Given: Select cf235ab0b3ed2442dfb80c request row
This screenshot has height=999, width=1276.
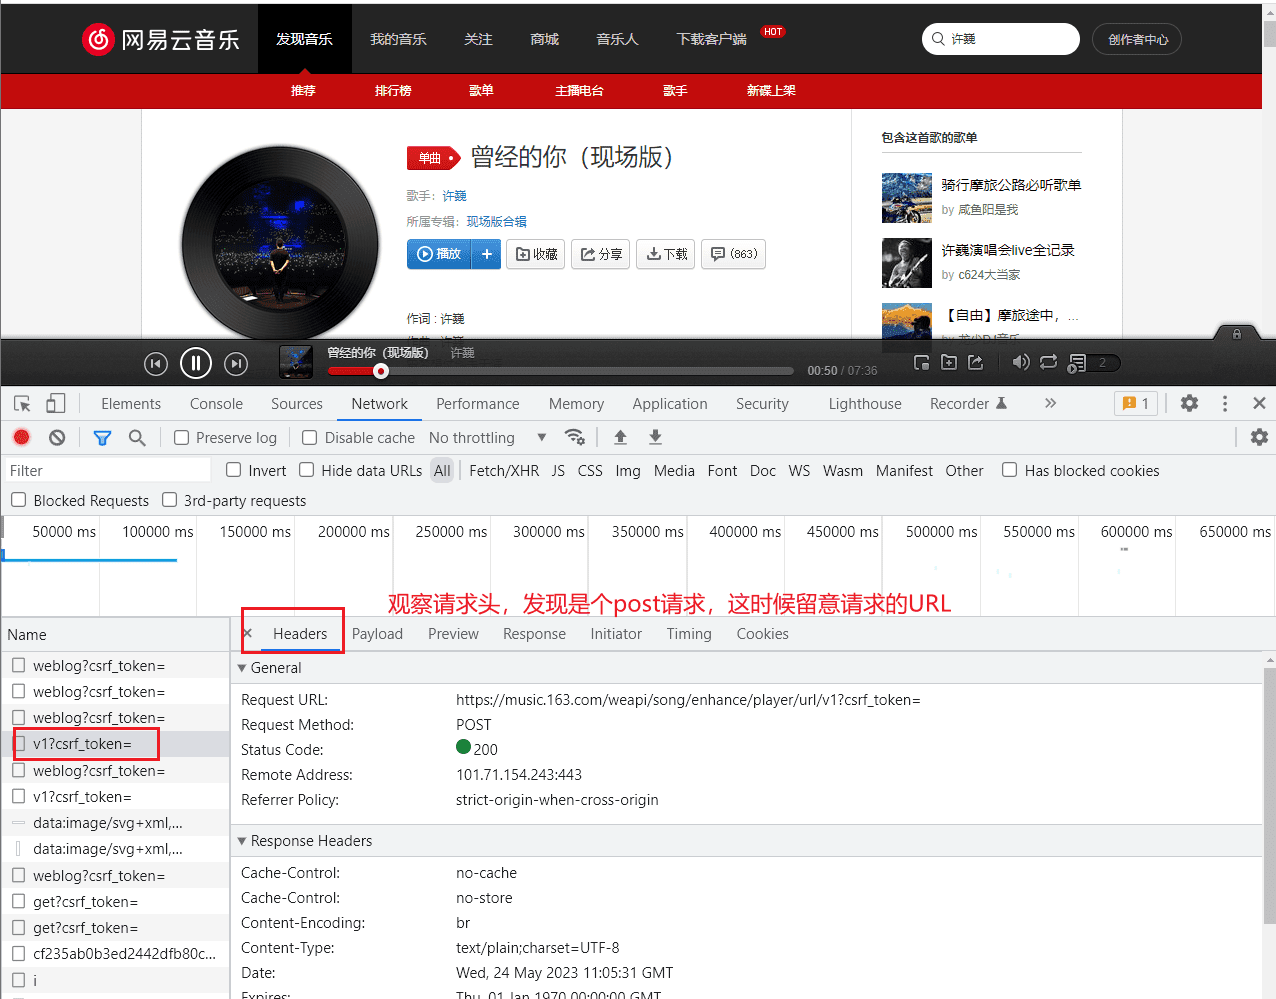Looking at the screenshot, I should click(115, 954).
